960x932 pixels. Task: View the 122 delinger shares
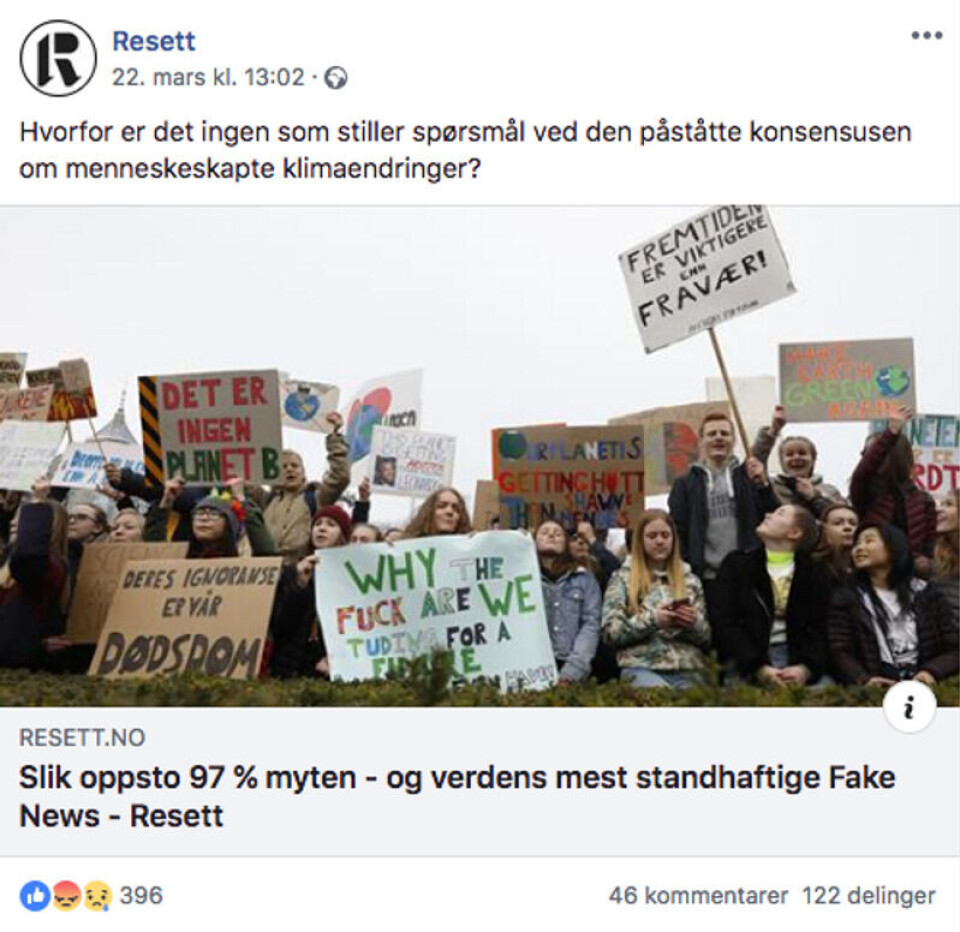point(869,896)
